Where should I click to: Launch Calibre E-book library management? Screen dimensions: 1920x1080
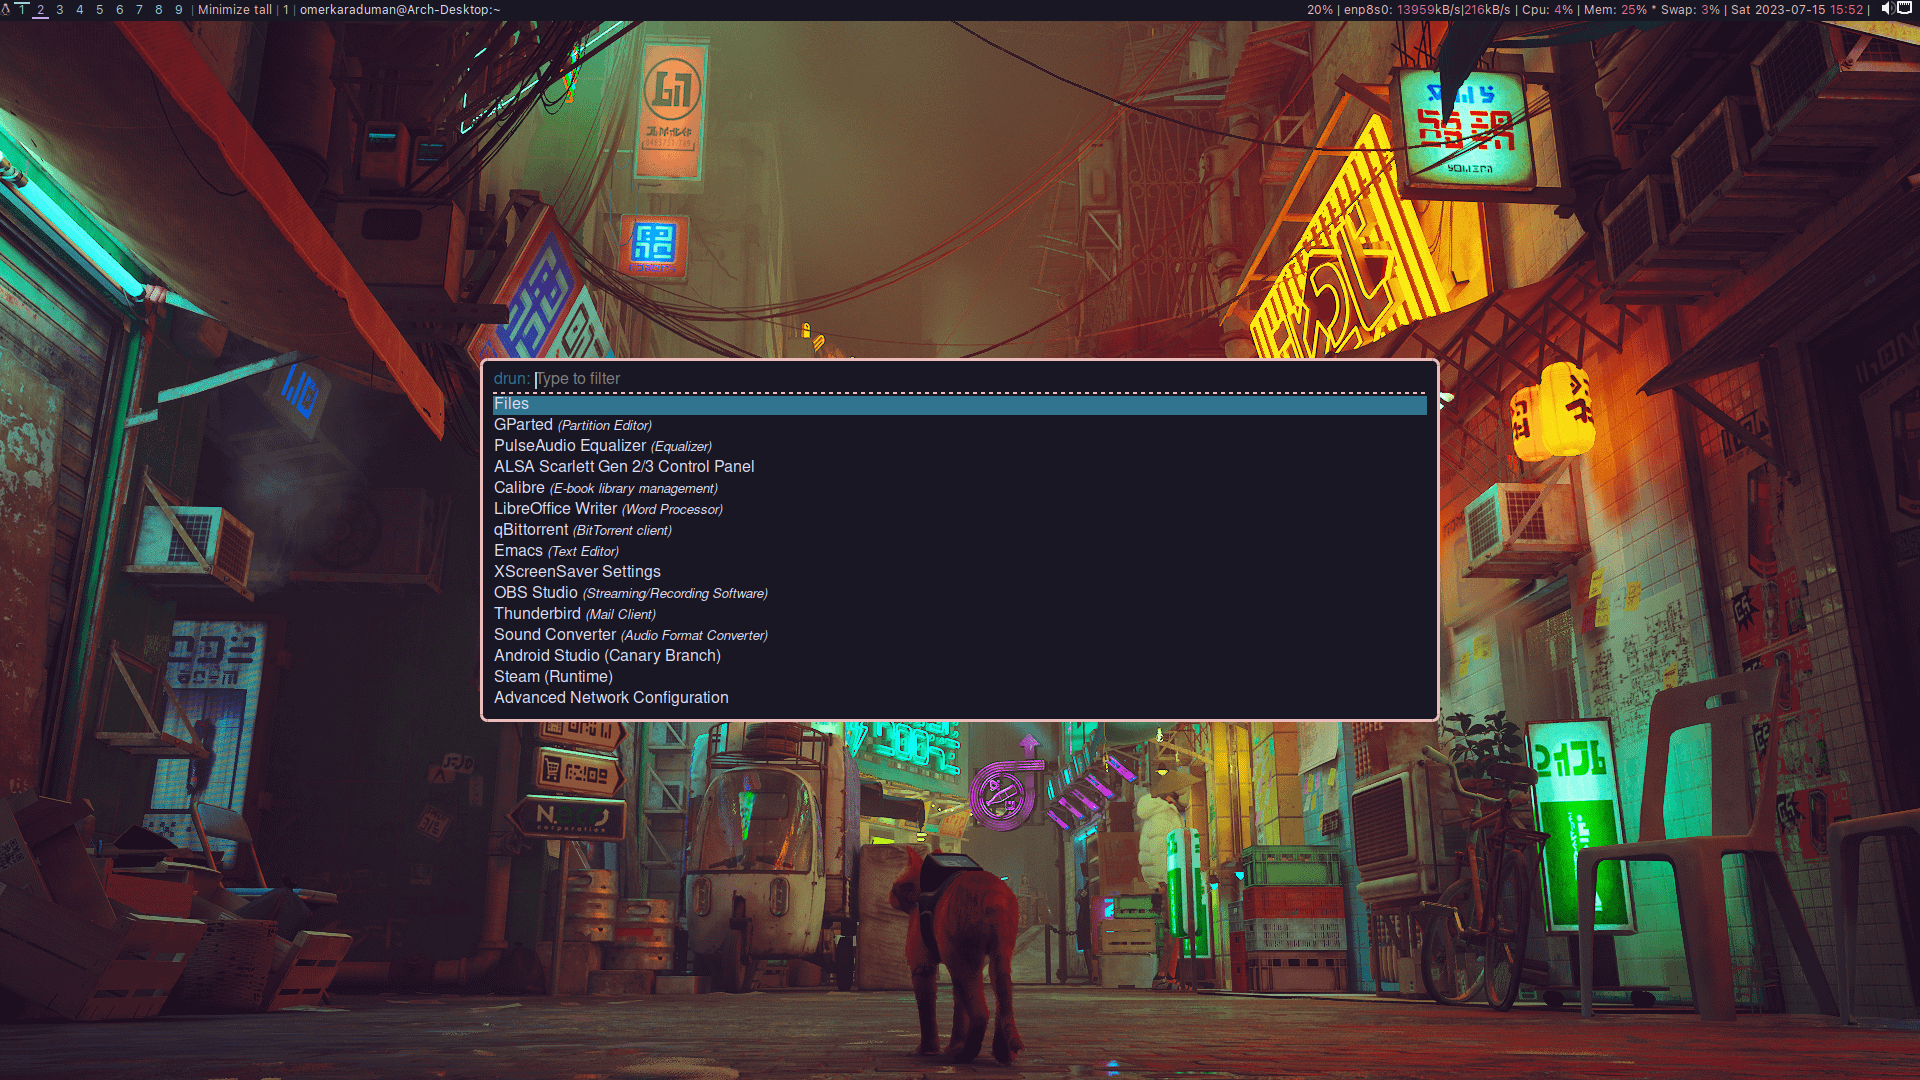(605, 488)
